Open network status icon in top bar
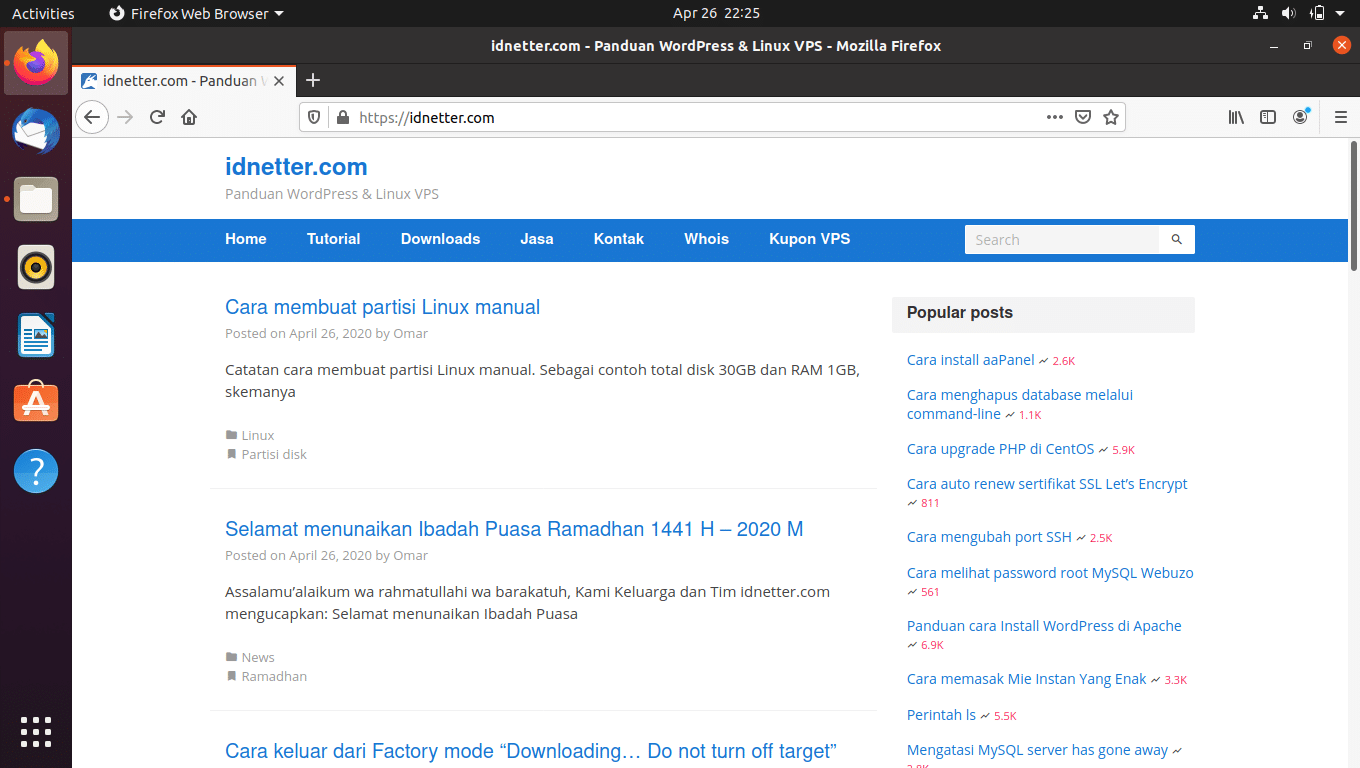1360x768 pixels. click(x=1260, y=13)
